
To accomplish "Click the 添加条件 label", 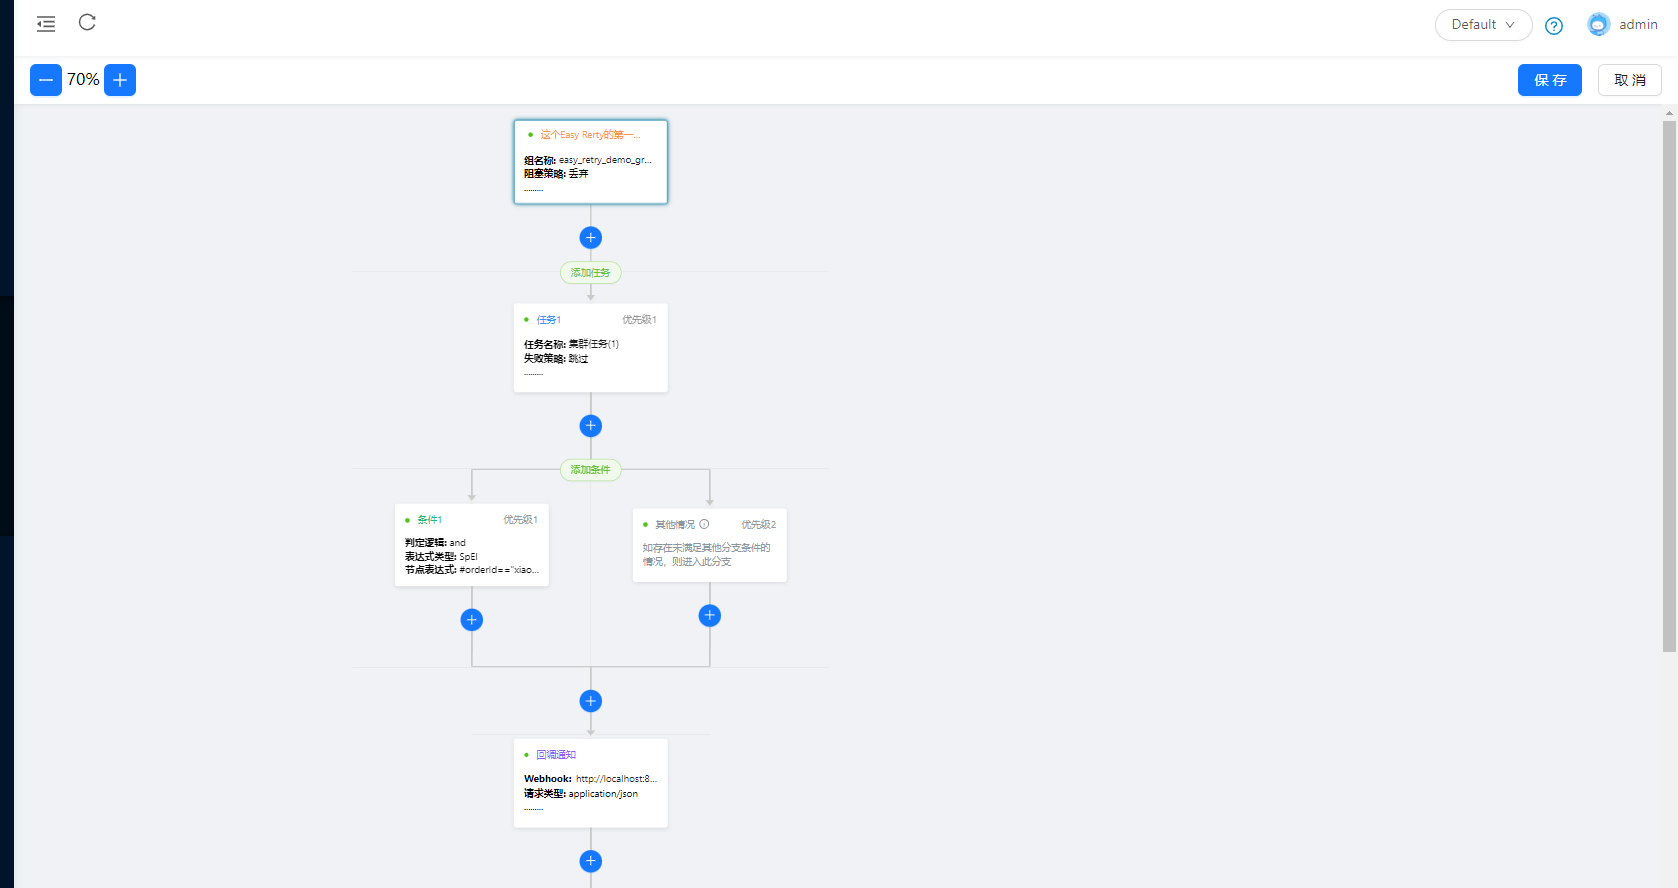I will pyautogui.click(x=591, y=470).
